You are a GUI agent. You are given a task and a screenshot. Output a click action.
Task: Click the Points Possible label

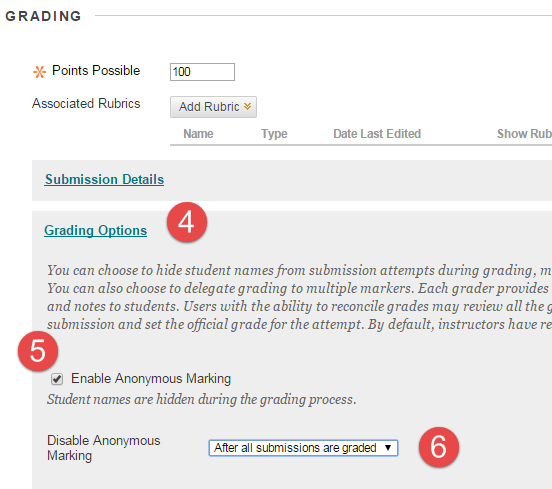pyautogui.click(x=96, y=70)
